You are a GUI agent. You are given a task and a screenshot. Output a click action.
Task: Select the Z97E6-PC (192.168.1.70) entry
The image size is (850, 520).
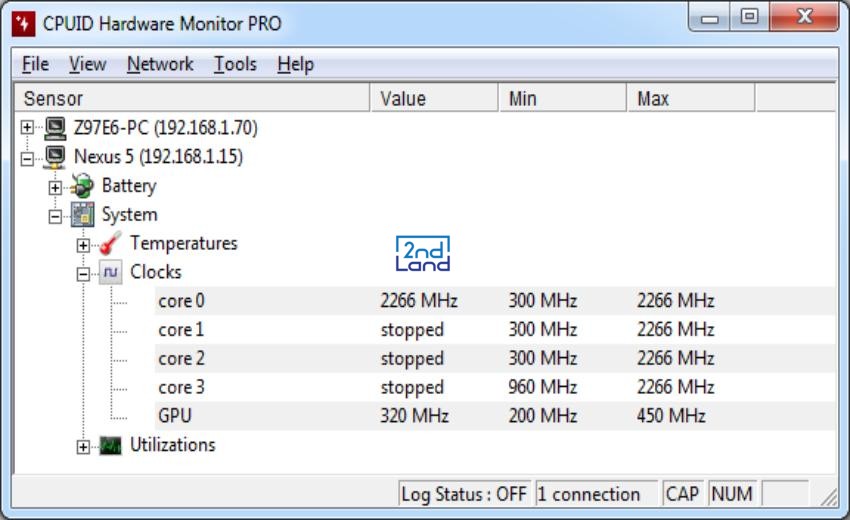[165, 128]
